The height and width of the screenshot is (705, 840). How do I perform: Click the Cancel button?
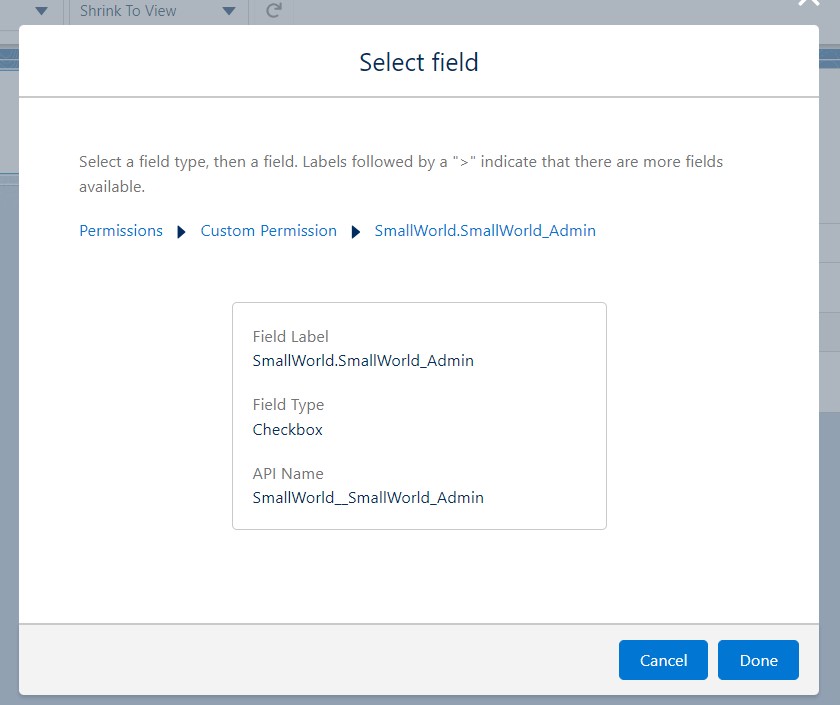pos(662,660)
